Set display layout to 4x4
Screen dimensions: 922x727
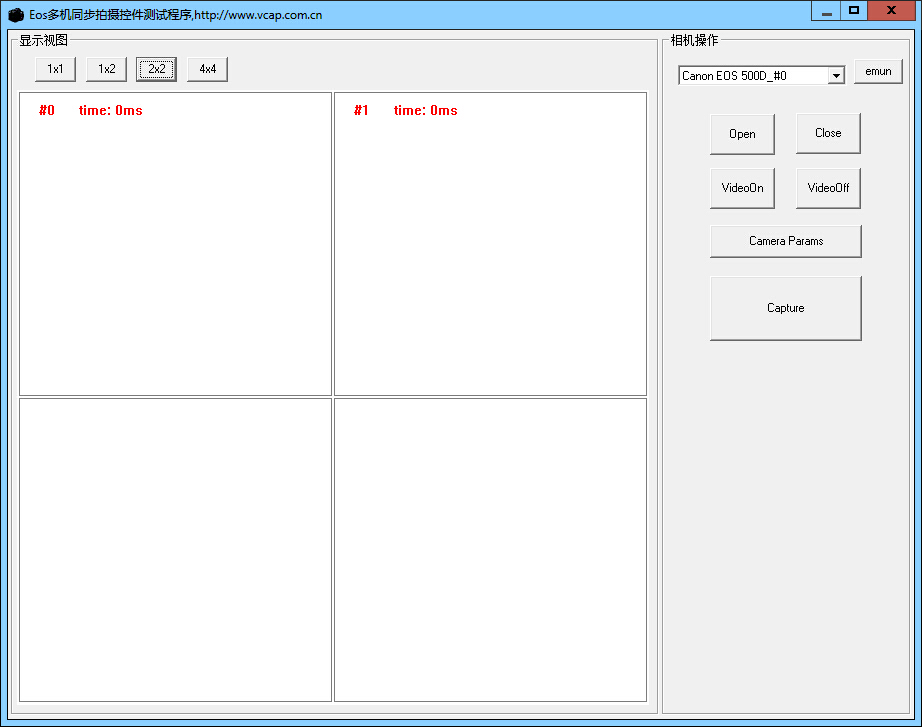pyautogui.click(x=207, y=69)
